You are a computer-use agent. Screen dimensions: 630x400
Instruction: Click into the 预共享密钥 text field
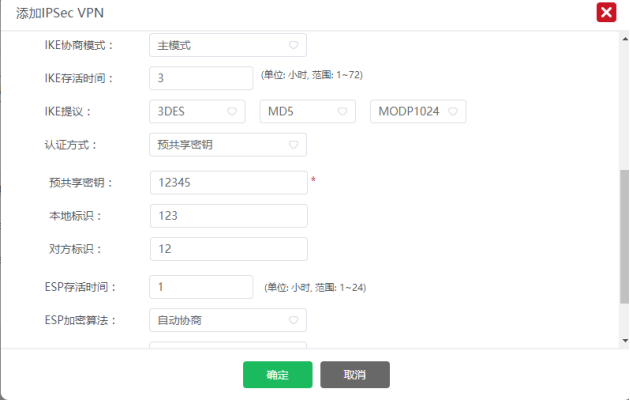228,182
